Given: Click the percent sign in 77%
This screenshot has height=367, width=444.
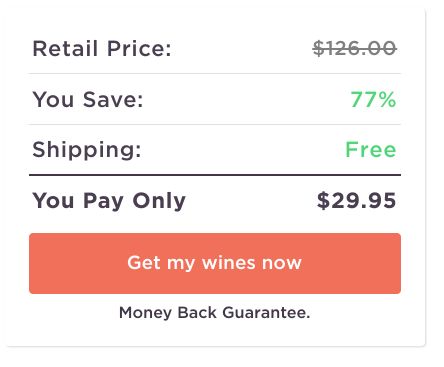Looking at the screenshot, I should coord(387,99).
